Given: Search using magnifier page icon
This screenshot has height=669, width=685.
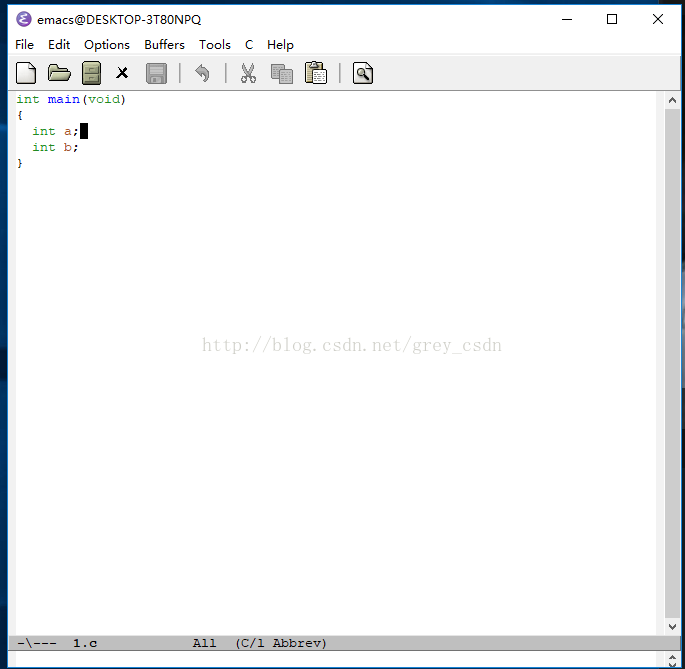Looking at the screenshot, I should click(363, 73).
